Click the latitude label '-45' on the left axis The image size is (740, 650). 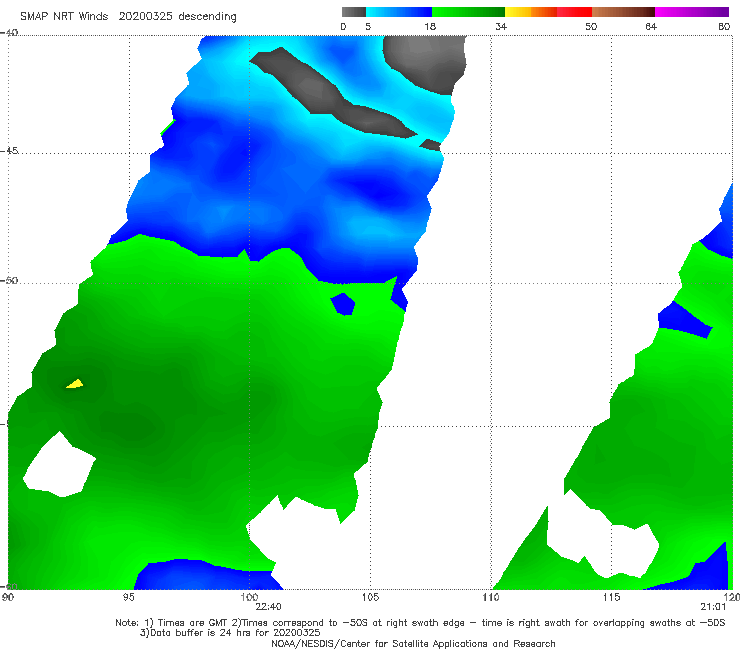pyautogui.click(x=9, y=151)
